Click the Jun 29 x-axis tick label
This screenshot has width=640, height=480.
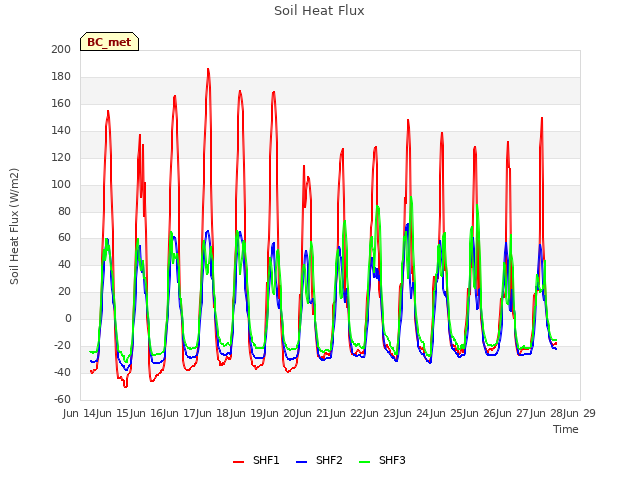pyautogui.click(x=580, y=413)
